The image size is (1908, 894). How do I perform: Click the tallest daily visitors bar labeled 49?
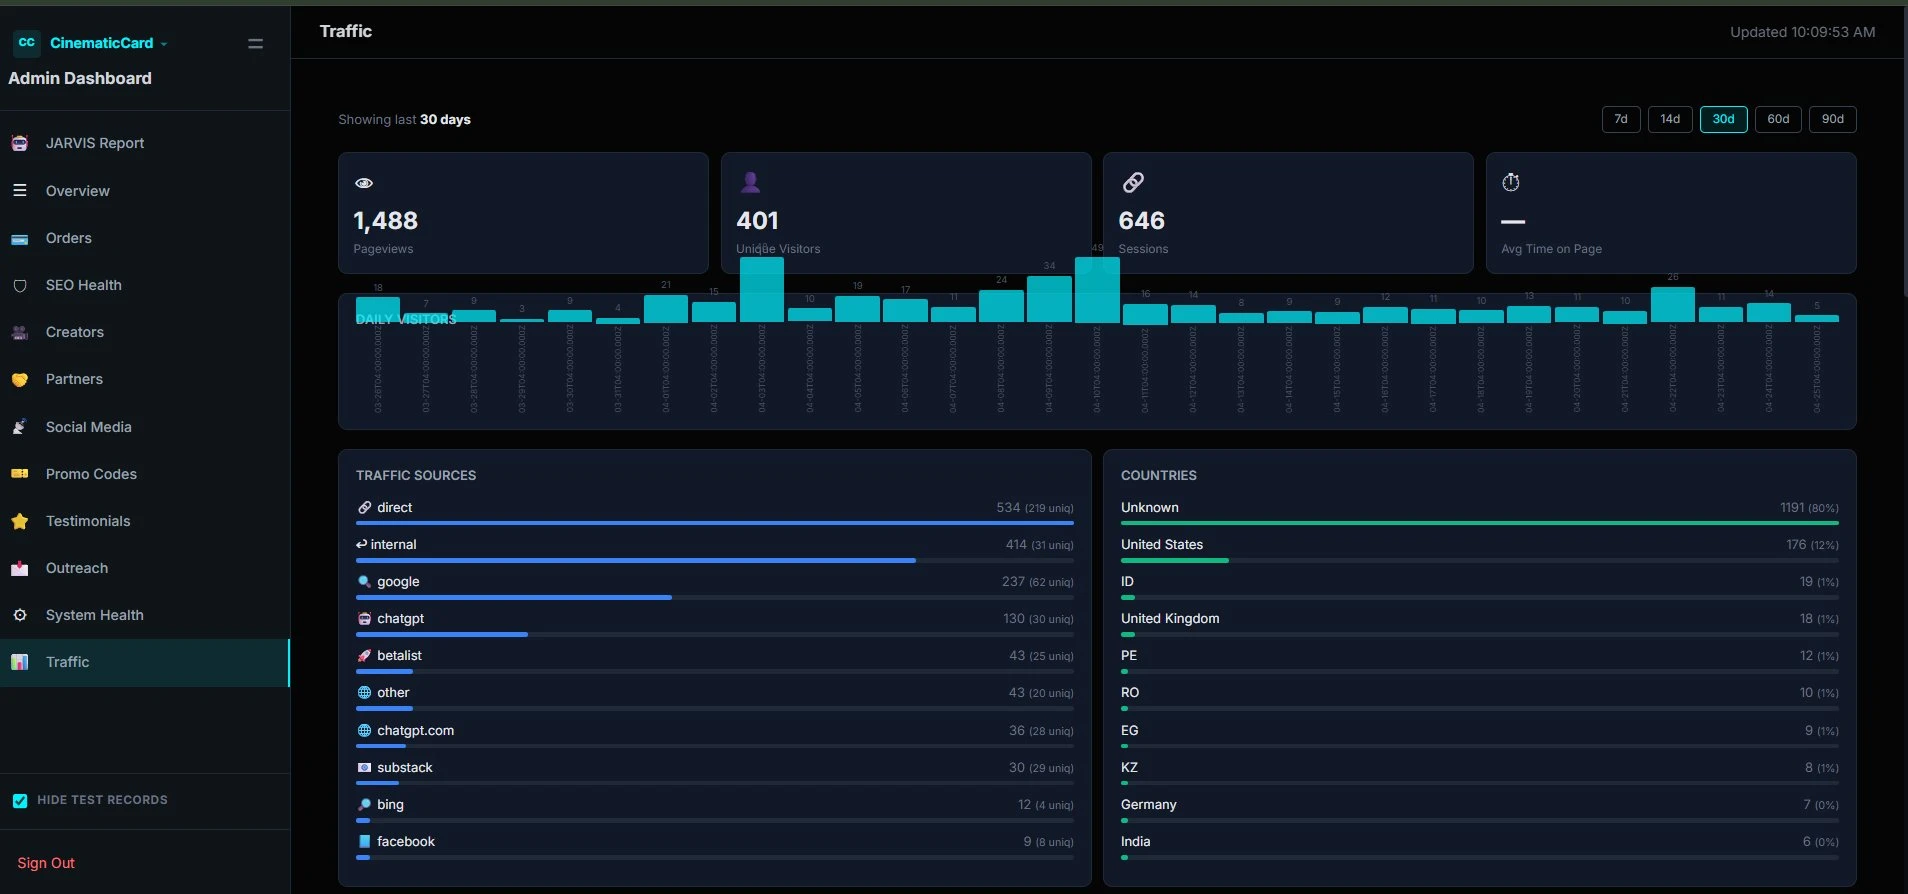point(1097,290)
